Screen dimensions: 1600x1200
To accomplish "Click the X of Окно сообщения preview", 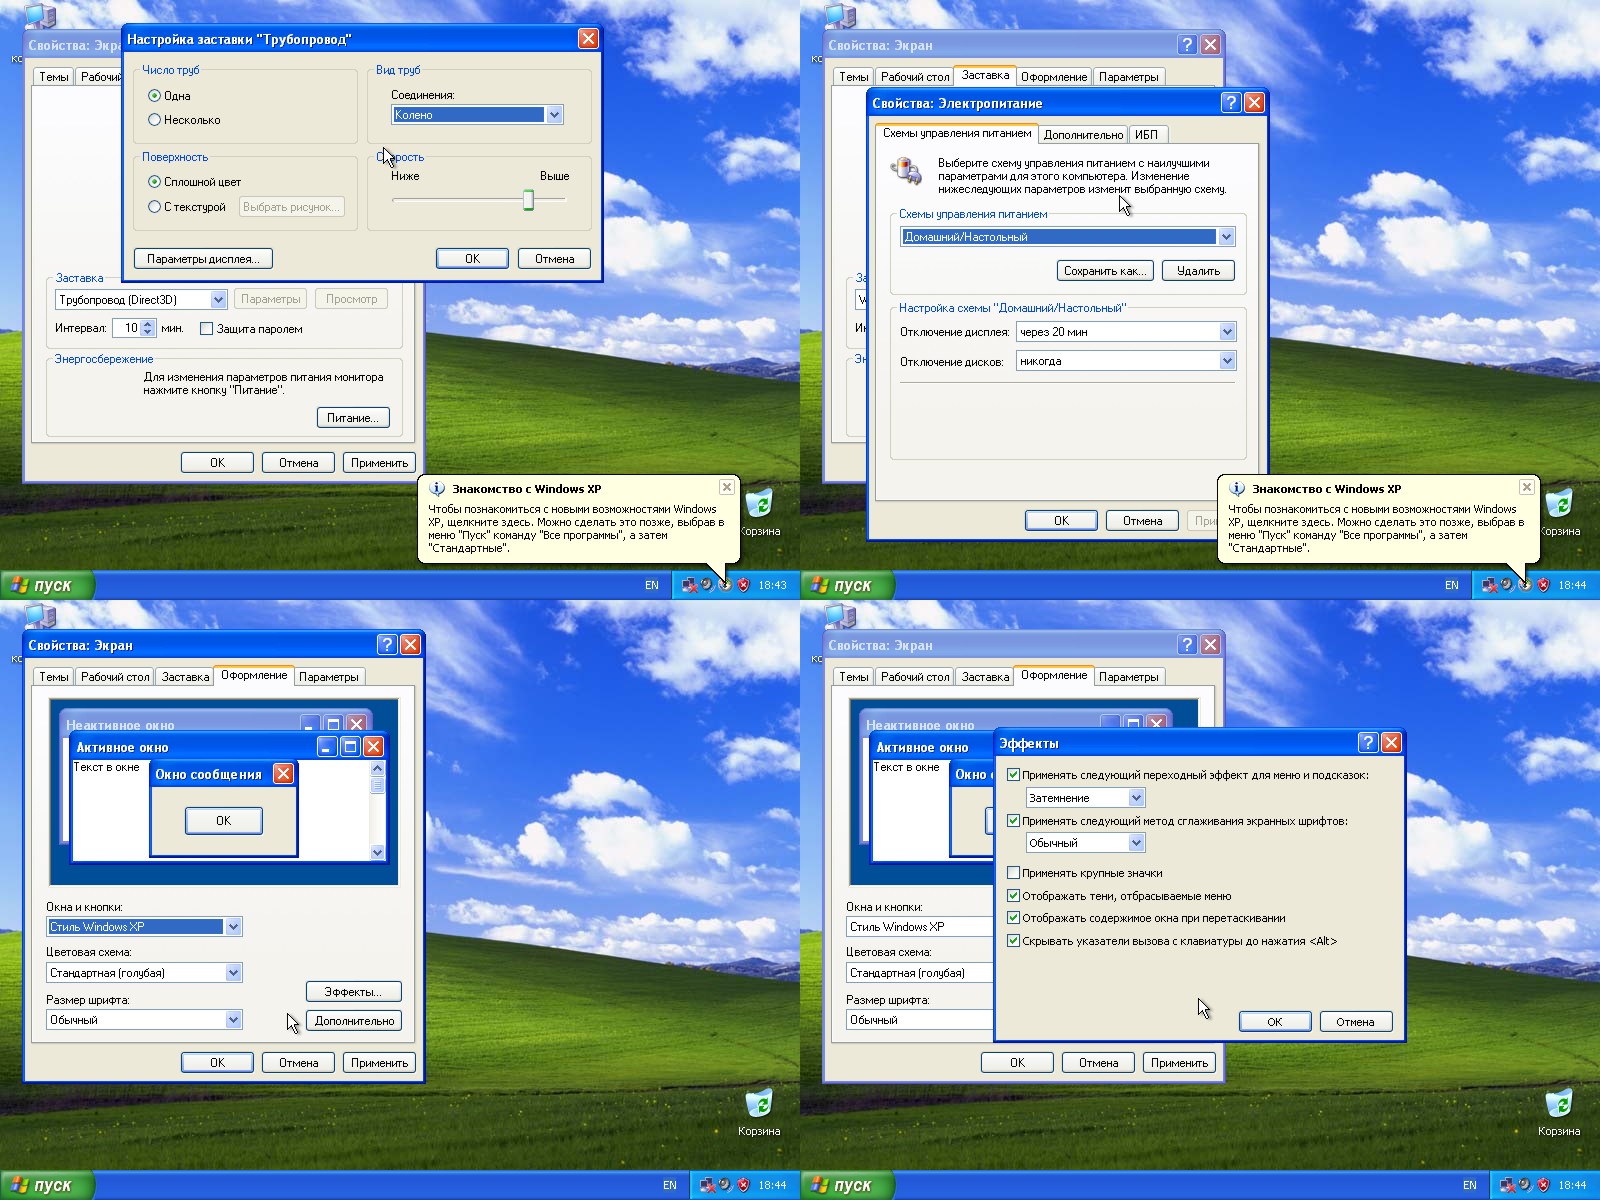I will click(x=283, y=773).
